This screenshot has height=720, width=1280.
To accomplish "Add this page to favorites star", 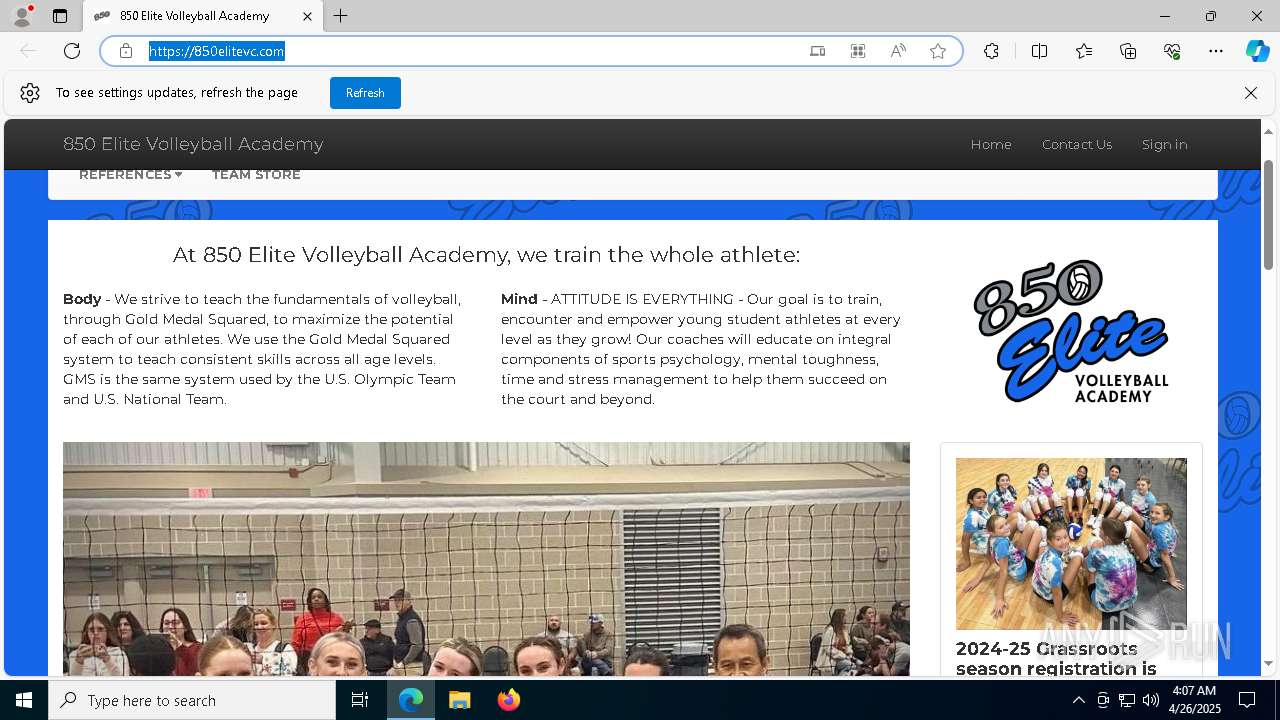I will point(938,51).
